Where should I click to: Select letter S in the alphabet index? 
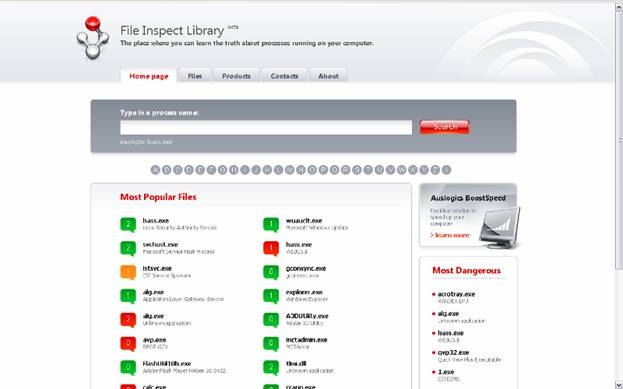(357, 170)
